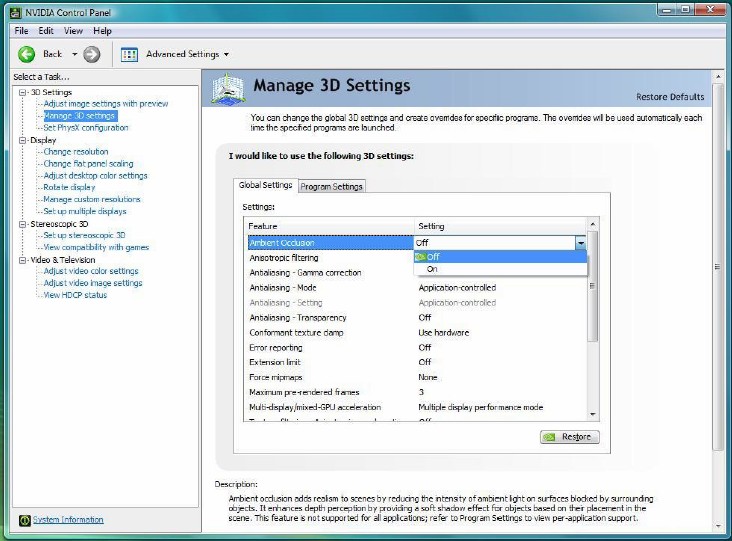Click the Feature column header
Viewport: 732px width, 541px height.
point(330,226)
